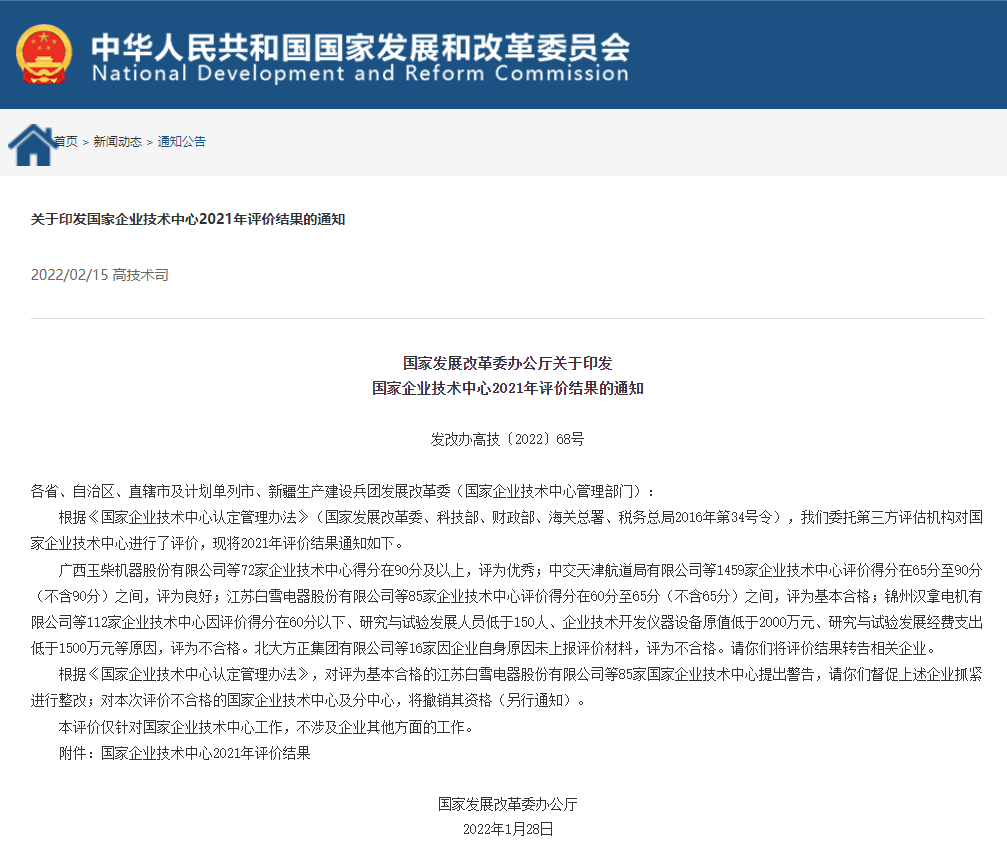Click the document number 发改办高技〔2022〕68号
The height and width of the screenshot is (852, 1007).
507,439
